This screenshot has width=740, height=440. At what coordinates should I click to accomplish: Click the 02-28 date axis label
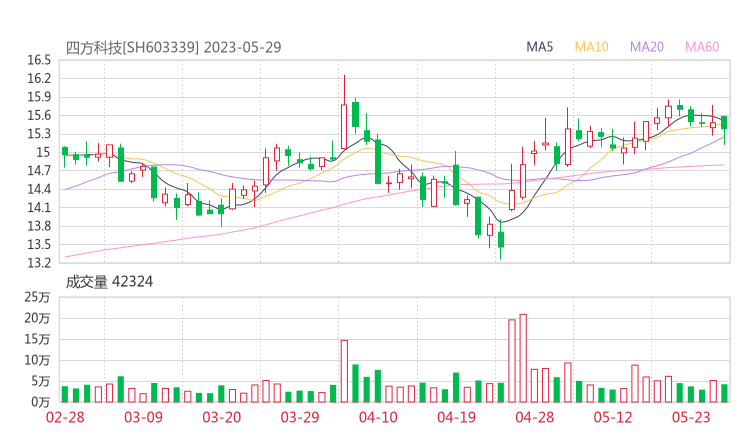(65, 417)
